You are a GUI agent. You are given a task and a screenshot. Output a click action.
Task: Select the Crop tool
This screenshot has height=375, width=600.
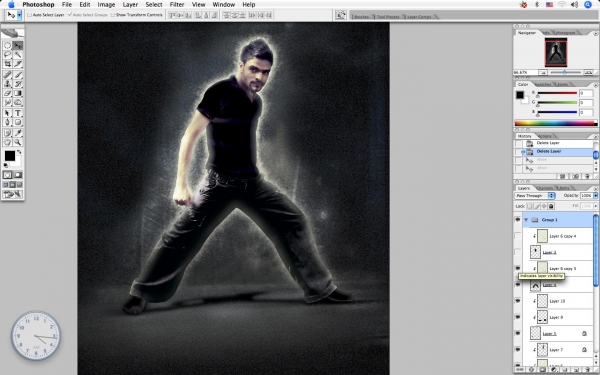(x=7, y=64)
